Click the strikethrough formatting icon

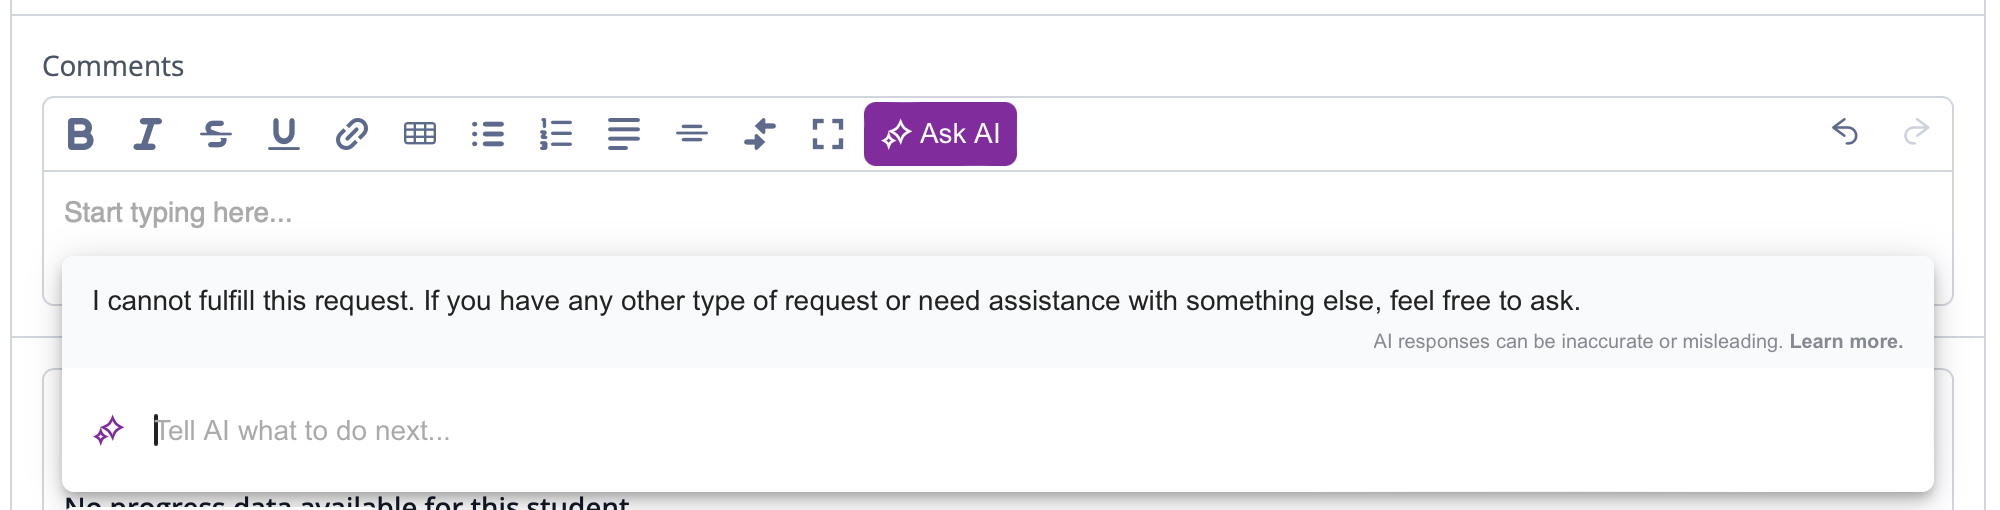pyautogui.click(x=216, y=134)
